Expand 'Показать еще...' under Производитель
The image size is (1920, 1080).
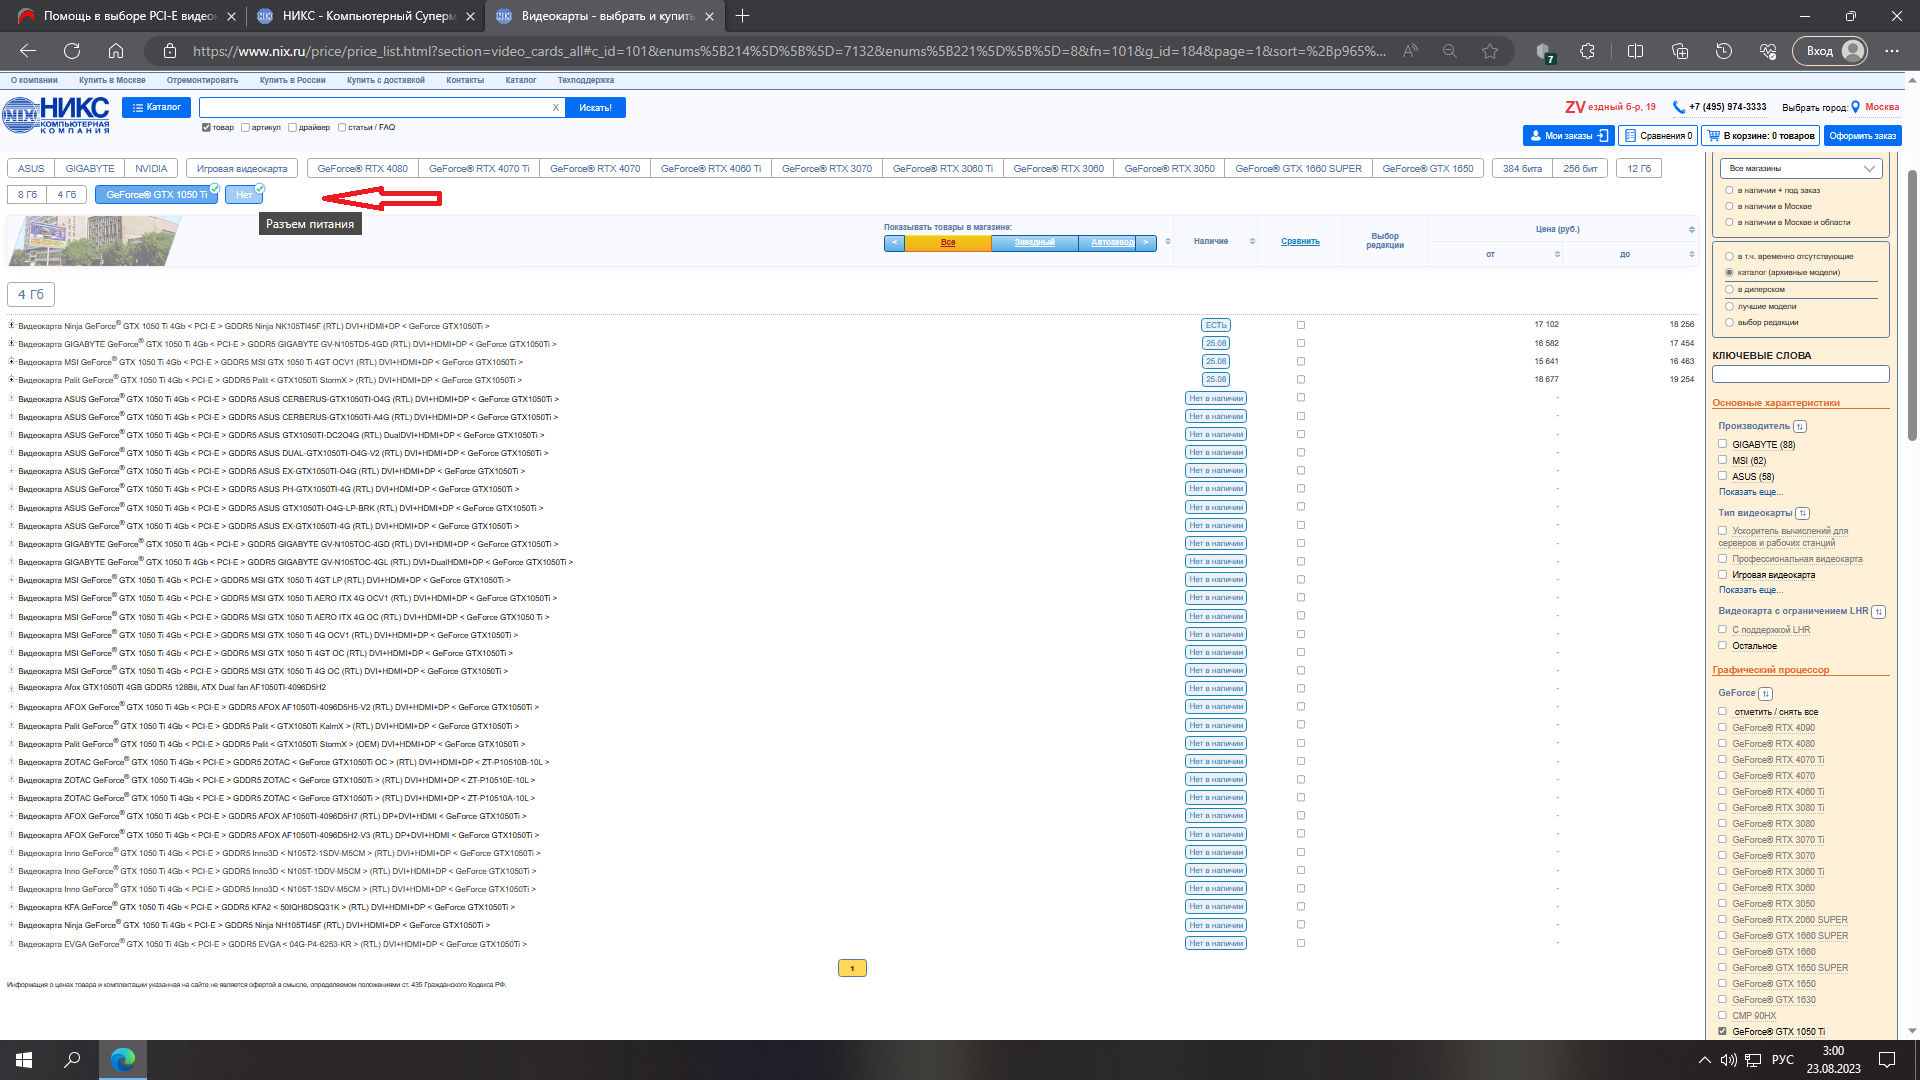click(x=1750, y=492)
